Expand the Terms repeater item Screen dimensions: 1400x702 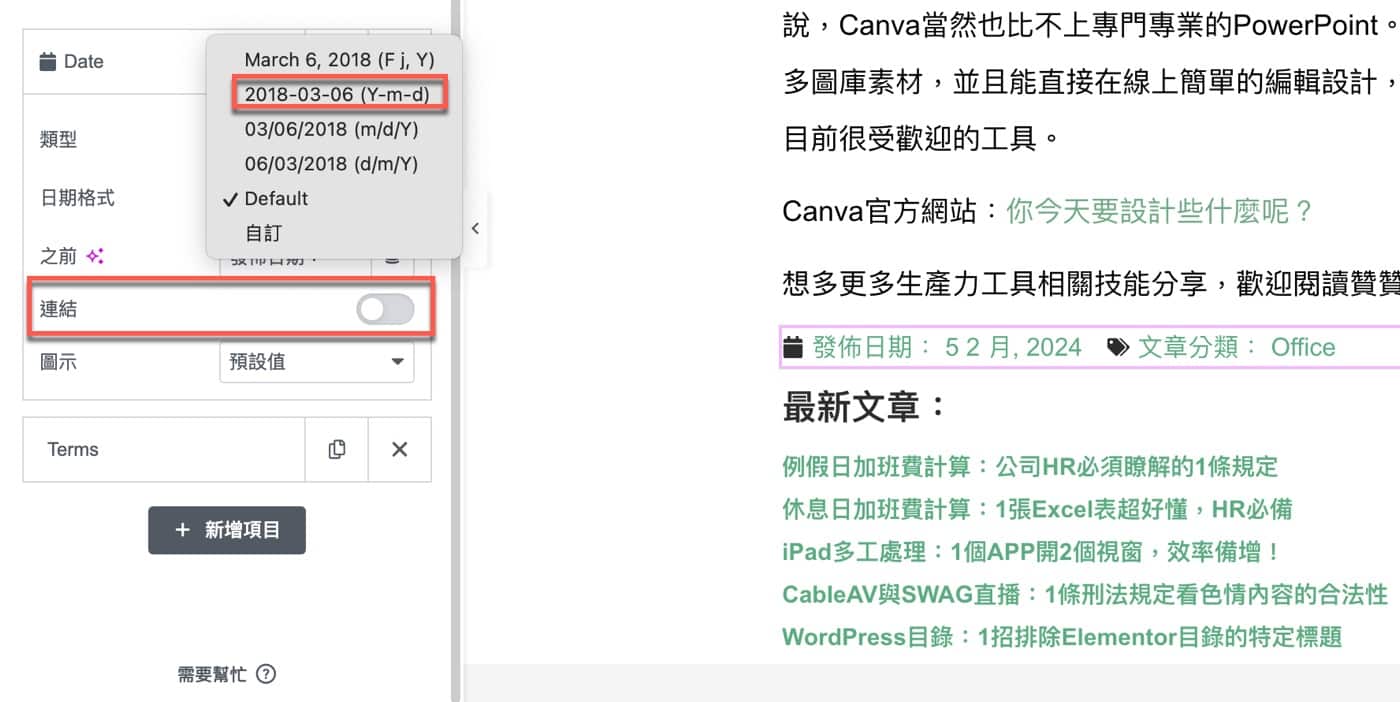(164, 449)
